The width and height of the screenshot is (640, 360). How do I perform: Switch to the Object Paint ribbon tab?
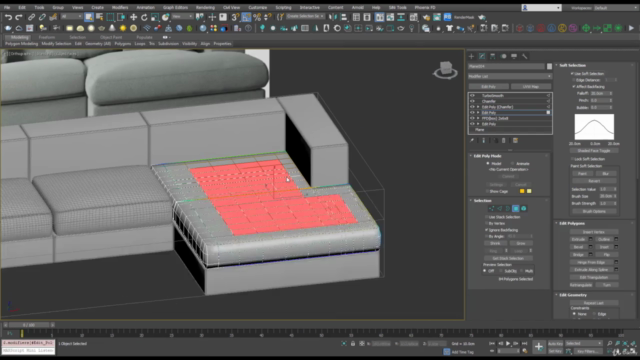(111, 37)
